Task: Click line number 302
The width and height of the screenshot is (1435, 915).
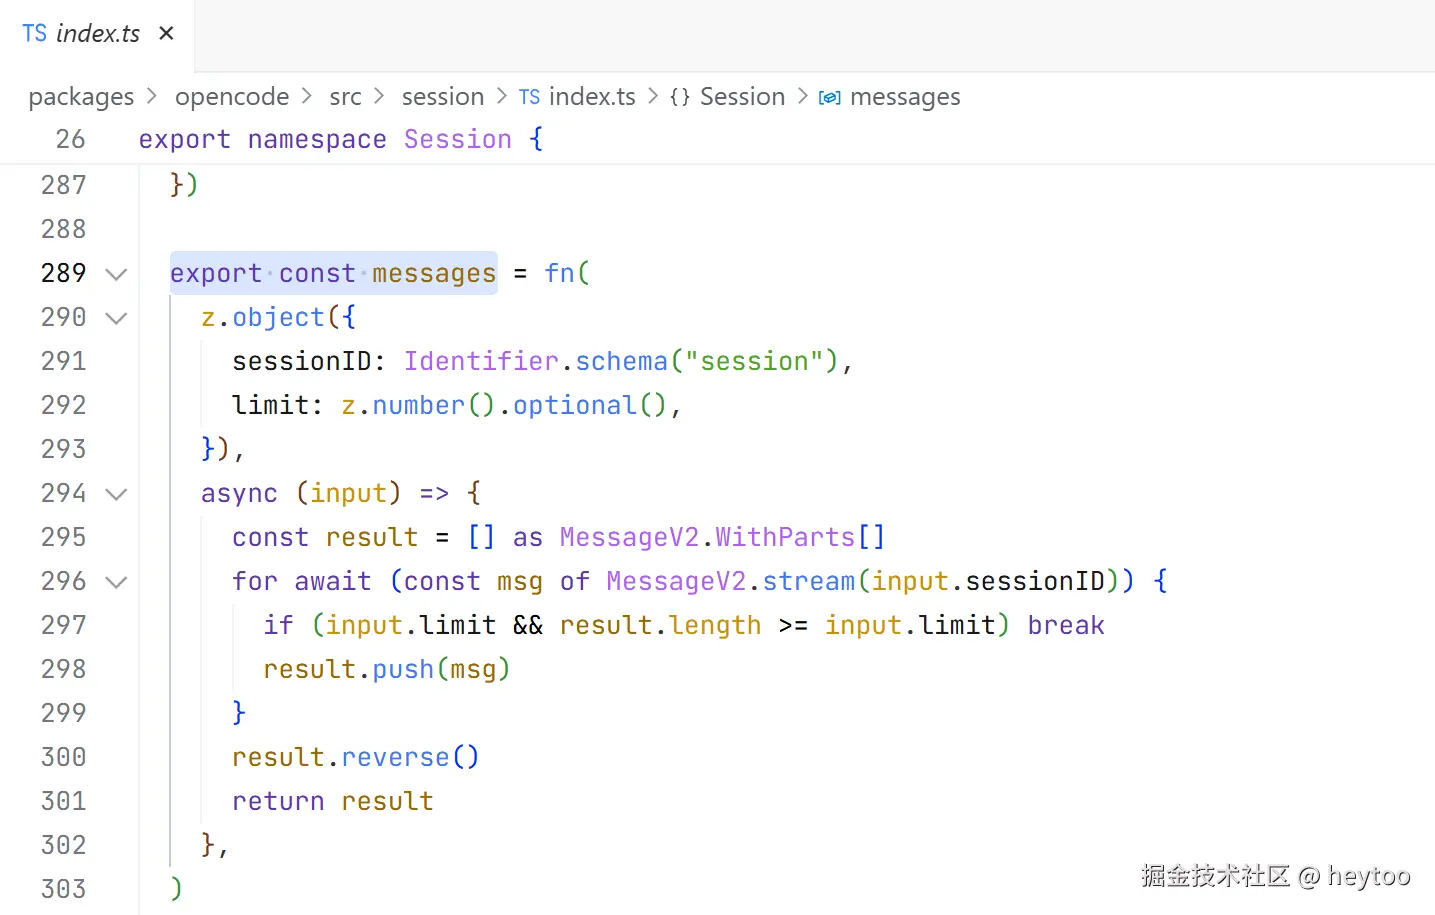Action: click(63, 845)
